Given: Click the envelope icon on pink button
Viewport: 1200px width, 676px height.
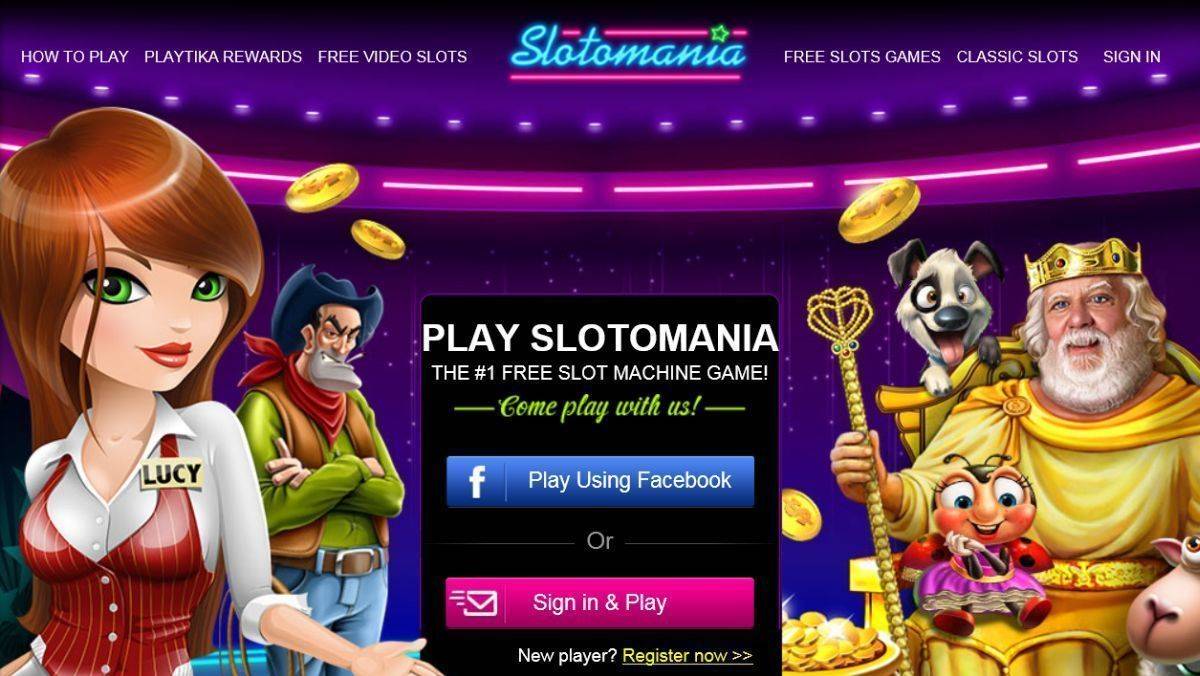Looking at the screenshot, I should (x=474, y=603).
